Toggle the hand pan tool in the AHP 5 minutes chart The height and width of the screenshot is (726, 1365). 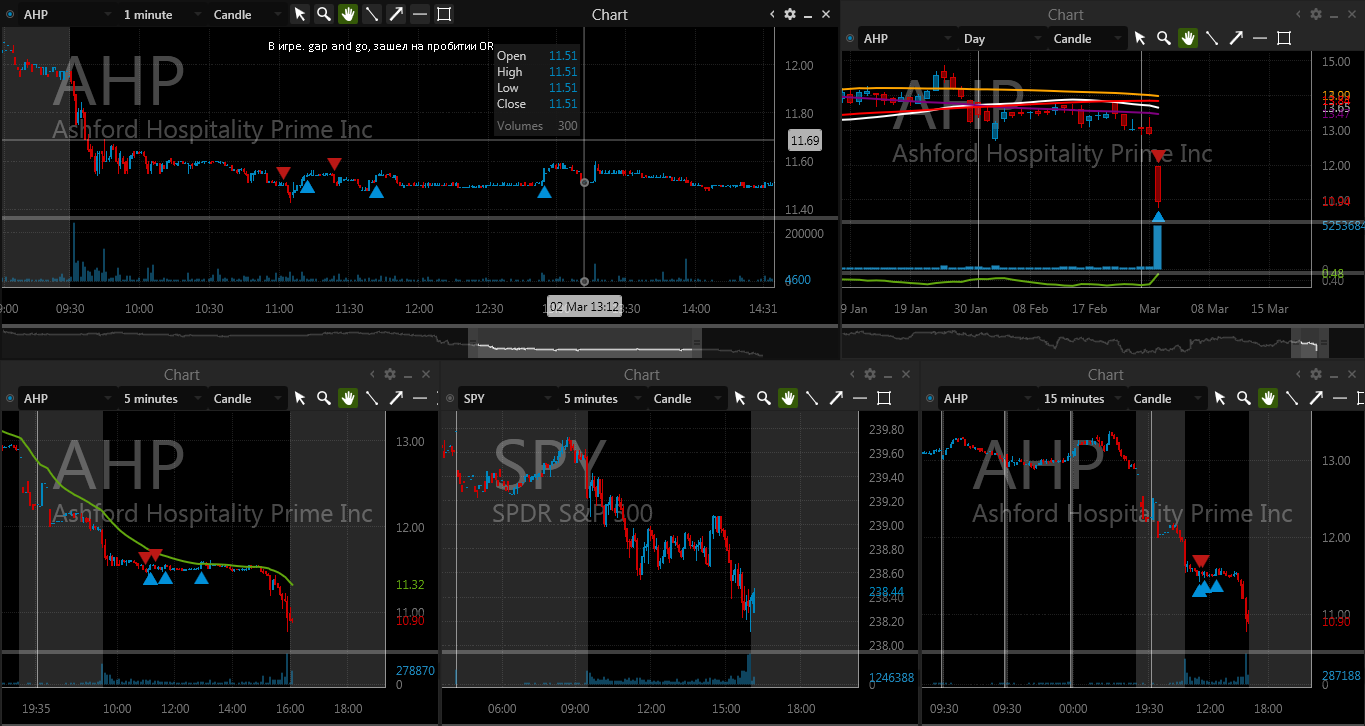click(x=348, y=398)
